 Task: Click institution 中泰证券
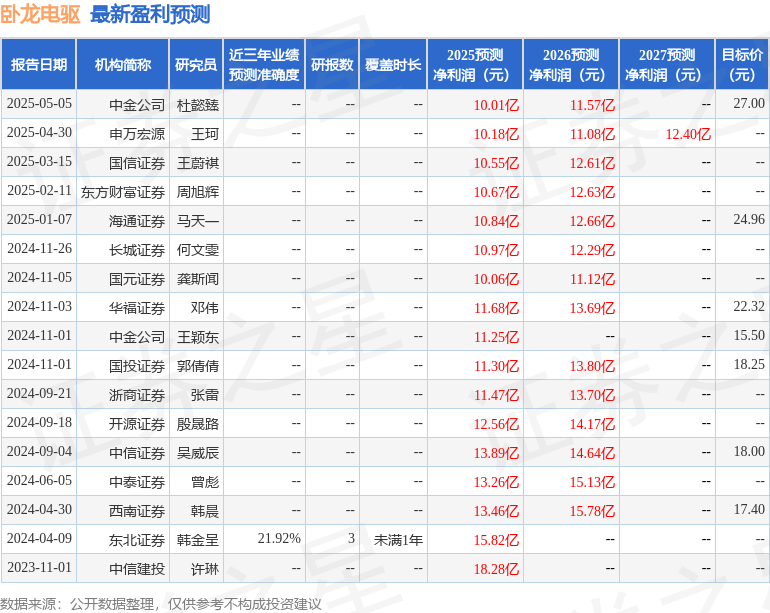pos(137,482)
